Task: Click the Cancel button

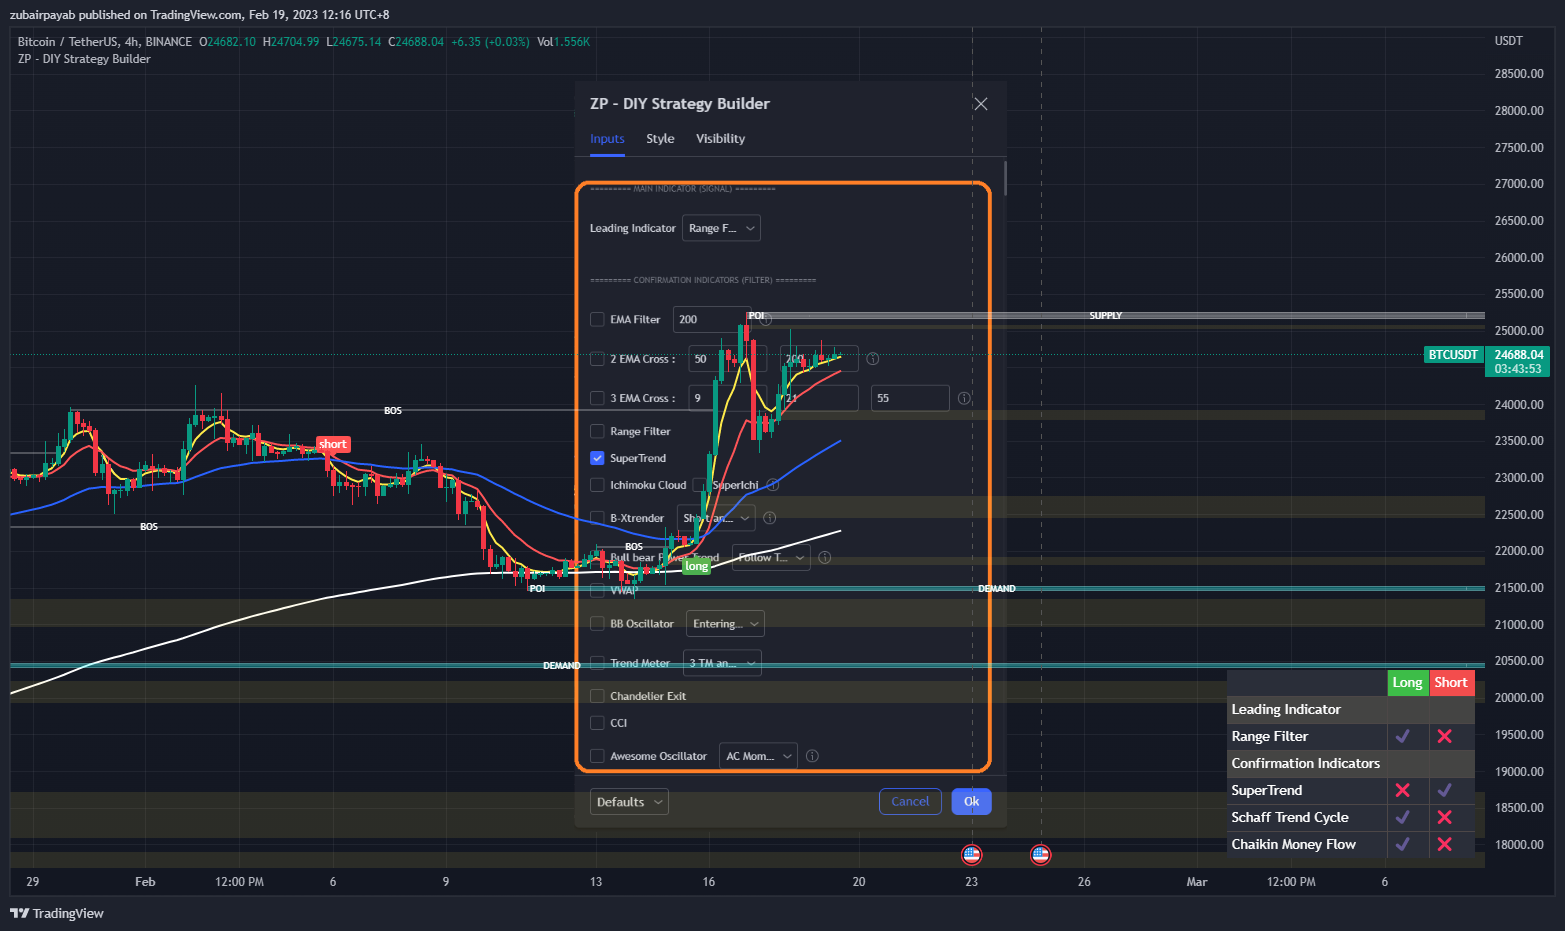Action: click(910, 802)
